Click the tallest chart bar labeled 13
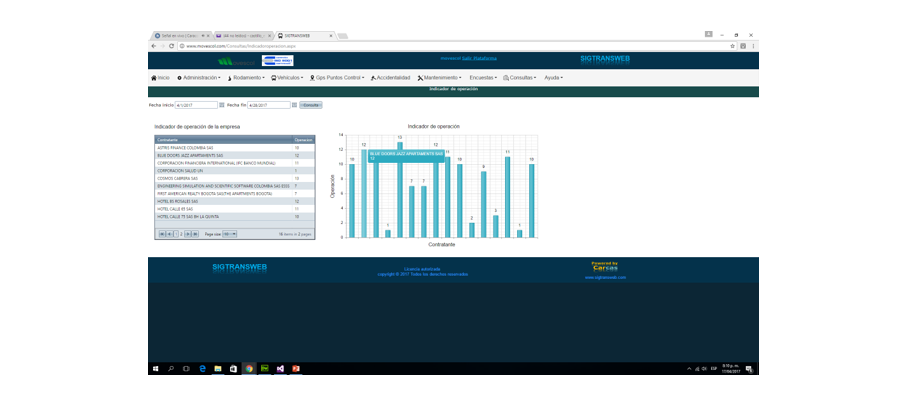 (400, 190)
